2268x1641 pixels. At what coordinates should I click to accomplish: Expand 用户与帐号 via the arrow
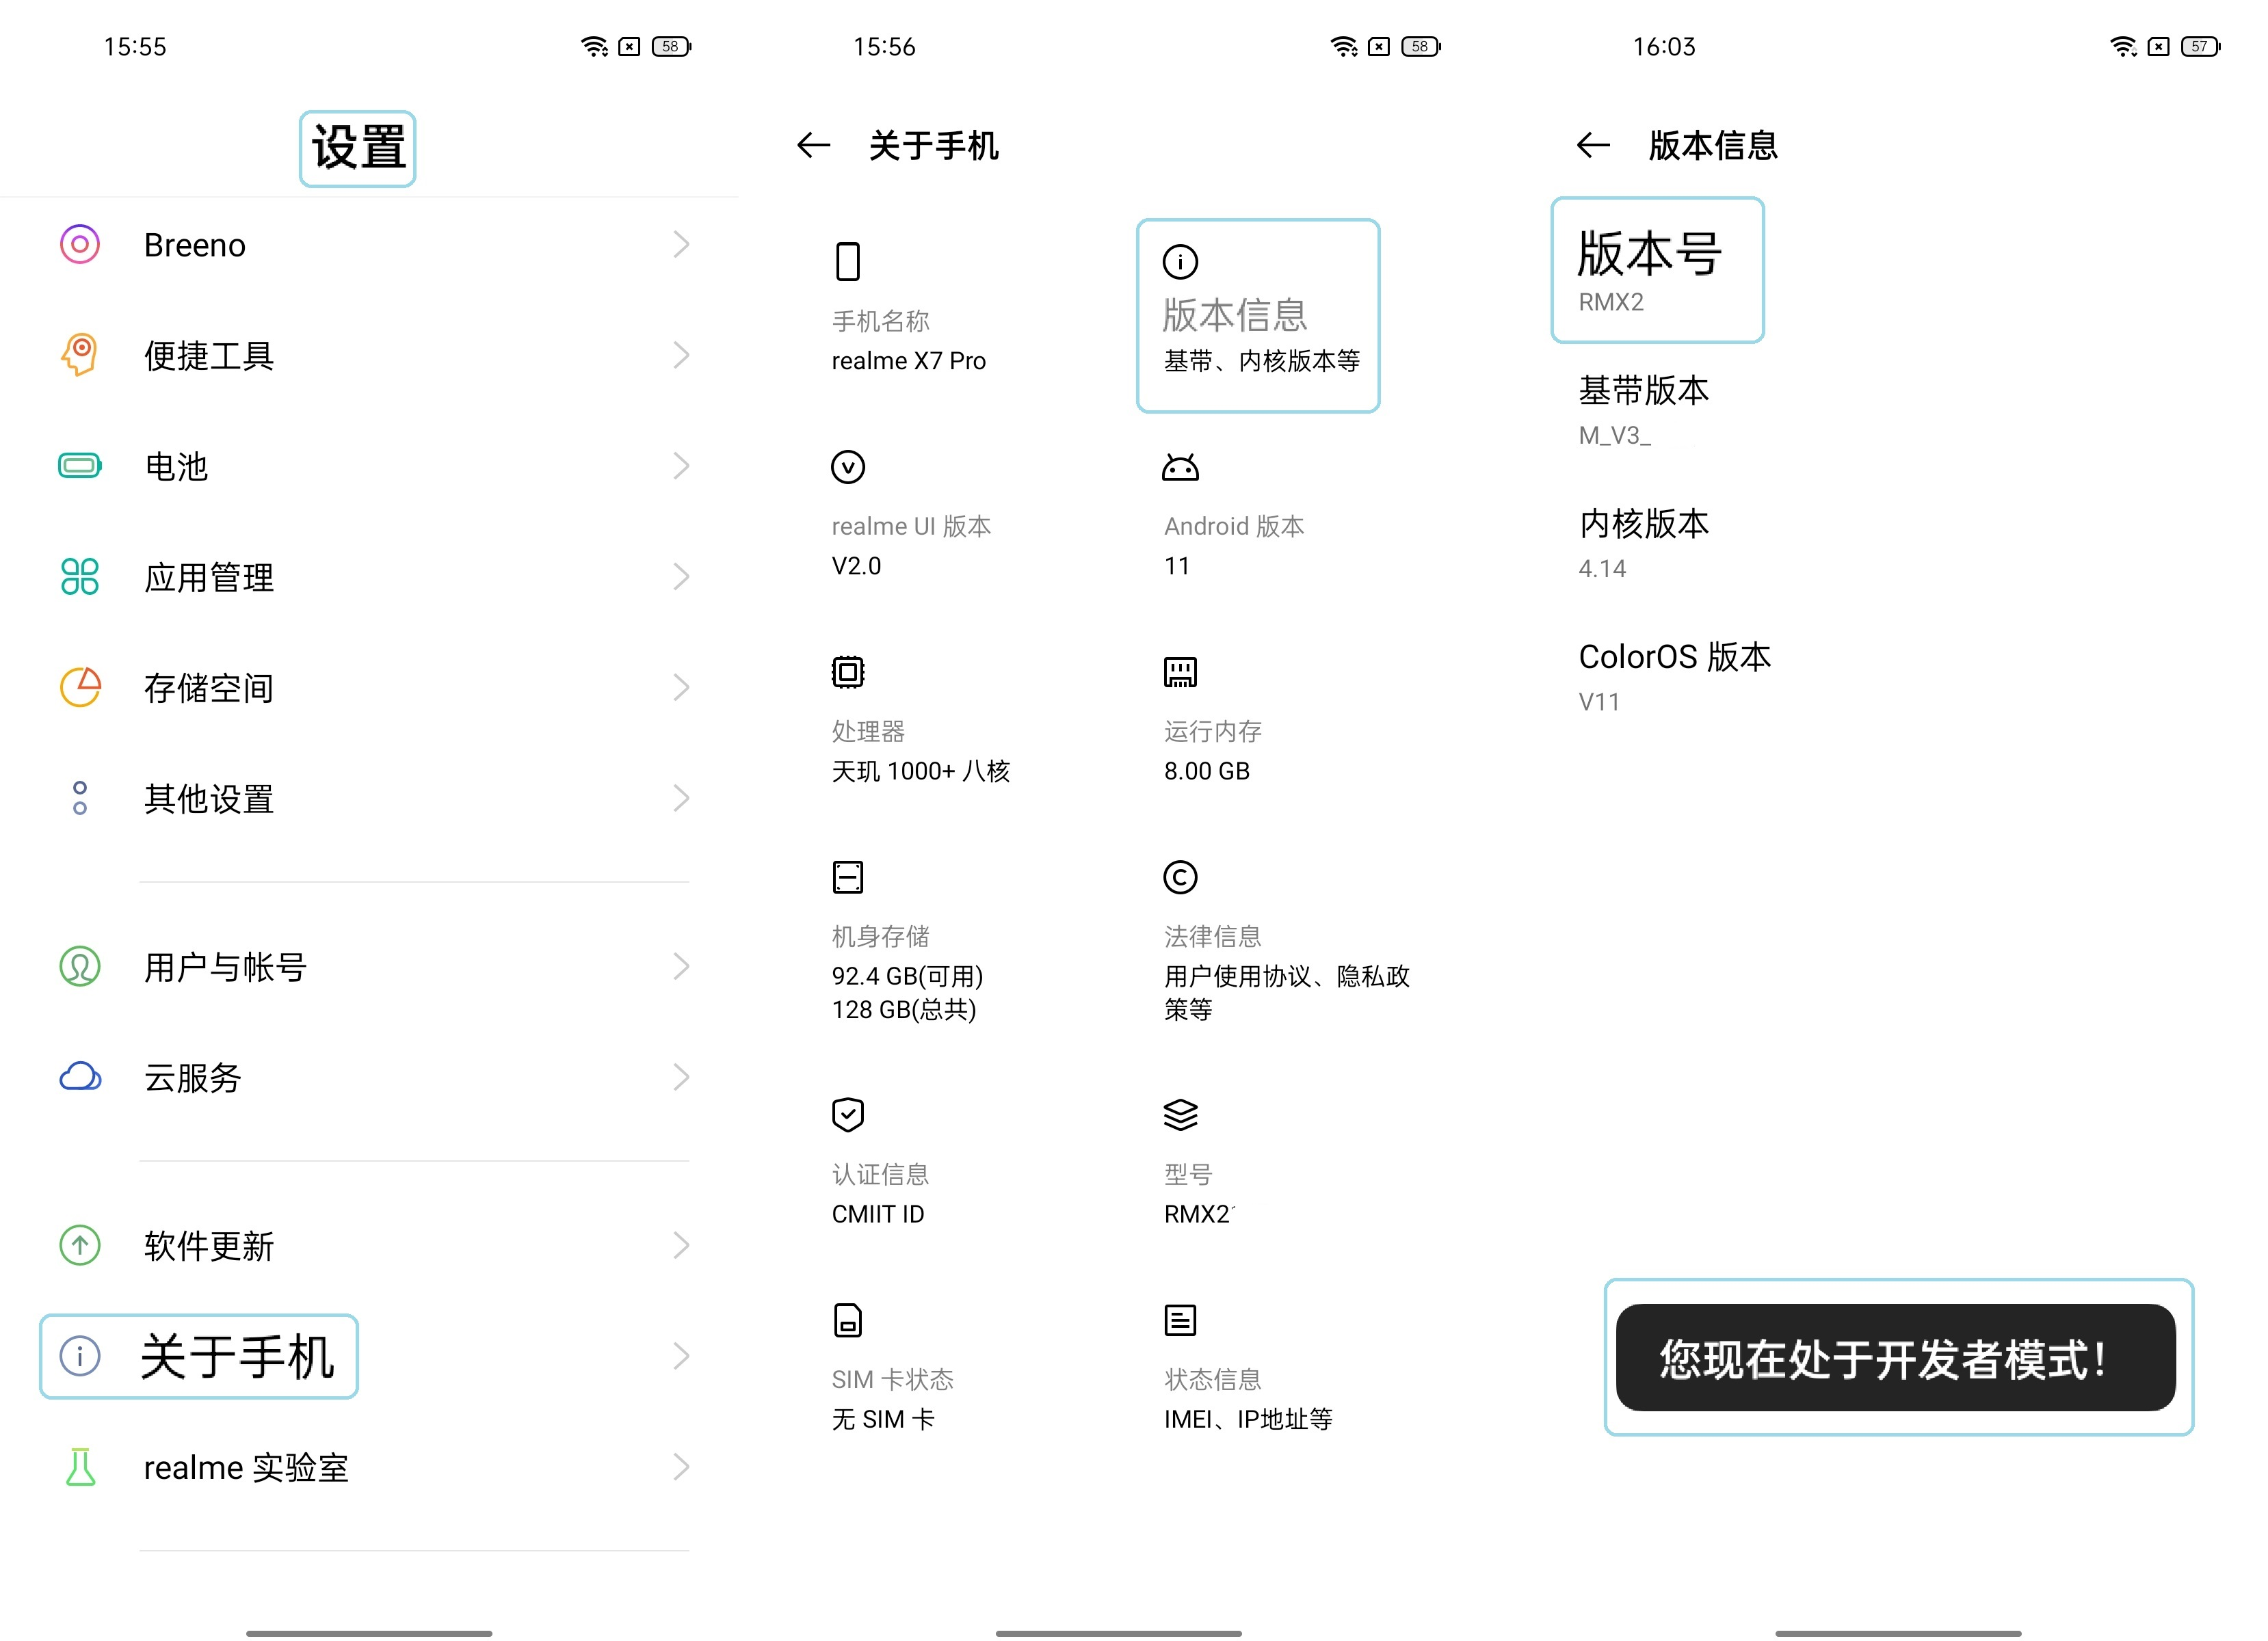click(683, 966)
